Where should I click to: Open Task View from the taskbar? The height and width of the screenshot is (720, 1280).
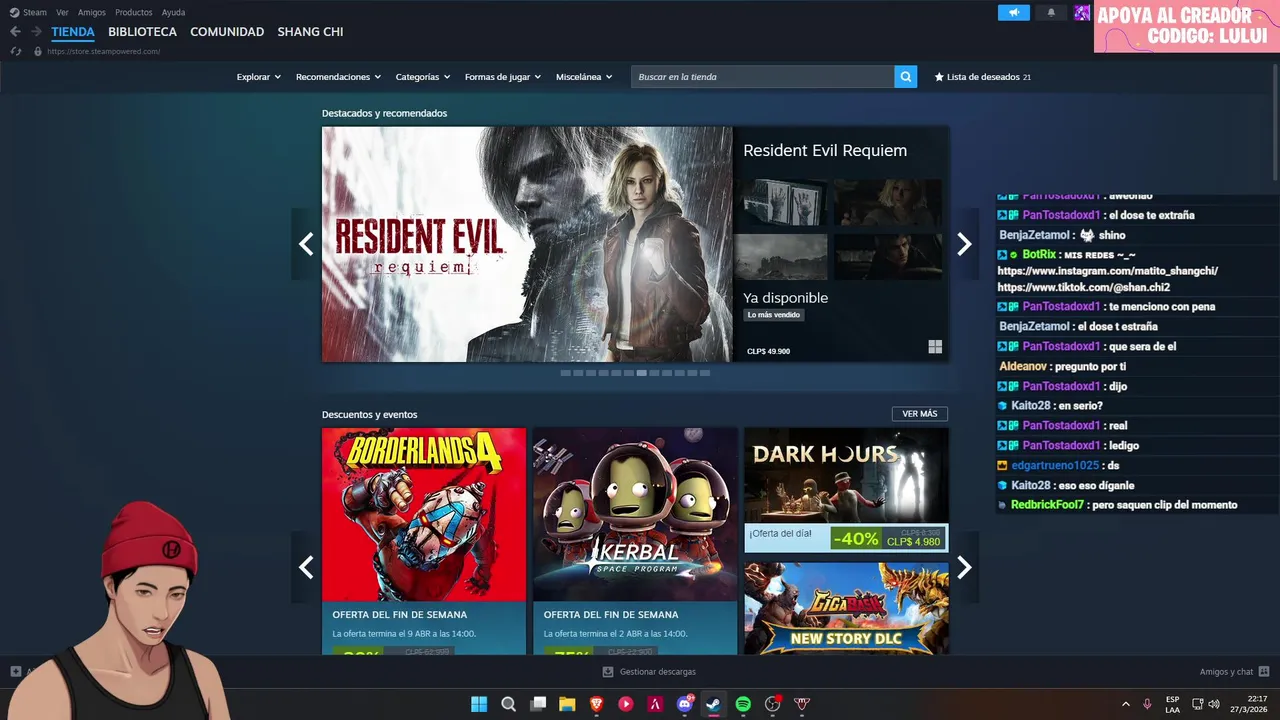coord(538,704)
